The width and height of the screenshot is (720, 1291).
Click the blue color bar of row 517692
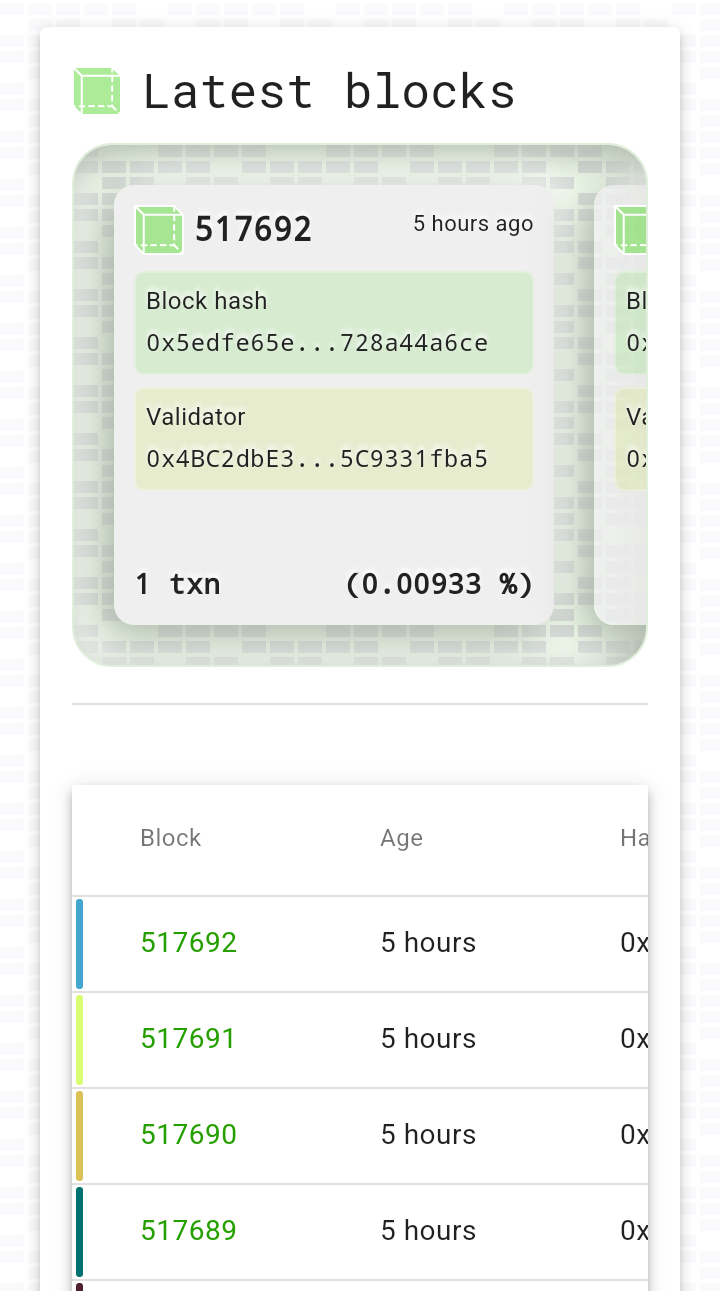click(80, 944)
